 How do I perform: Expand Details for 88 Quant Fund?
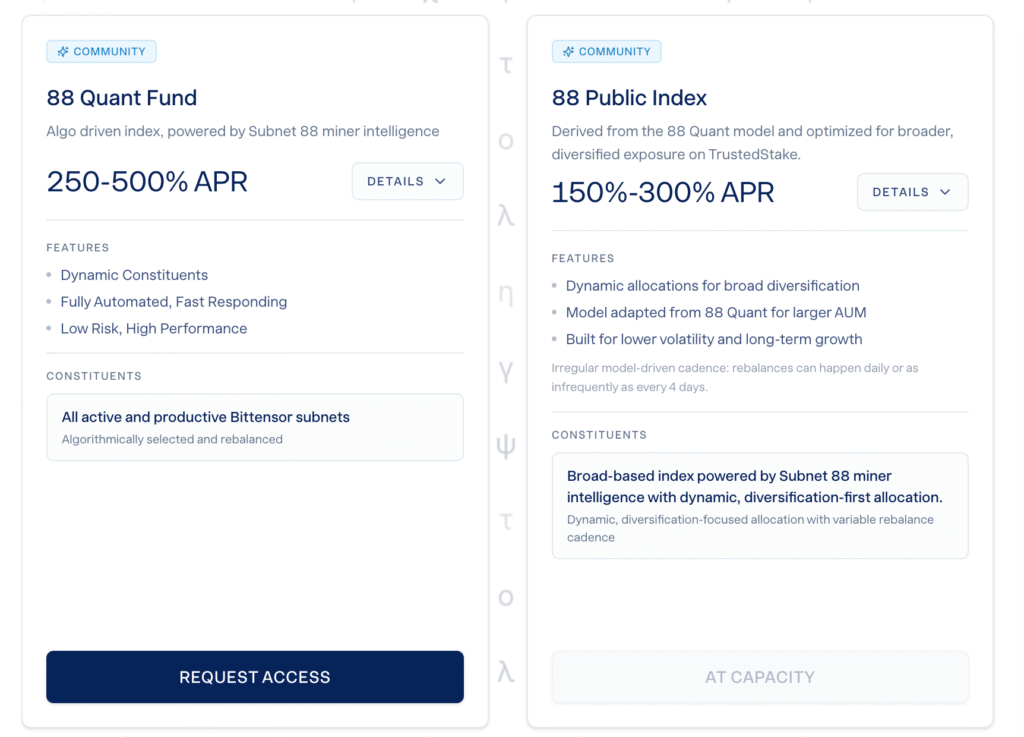click(x=407, y=181)
